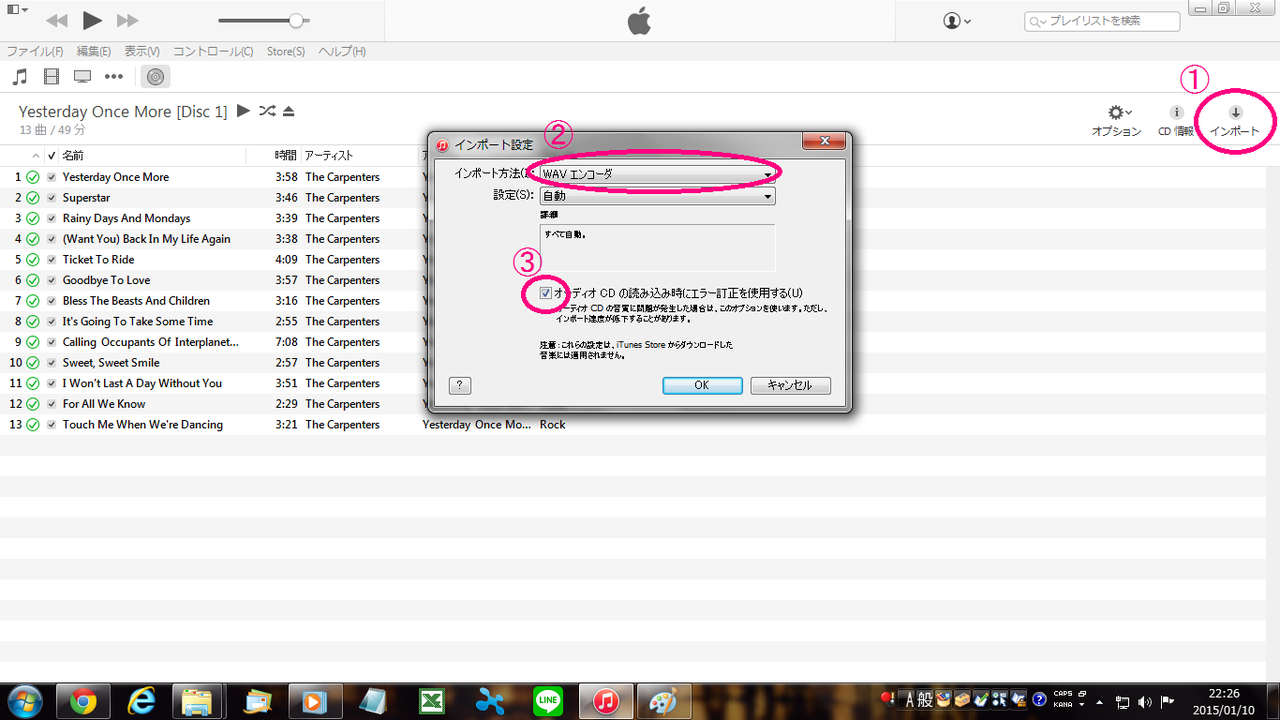Open LINE from the taskbar
Screen dimensions: 1280x720
pos(547,702)
